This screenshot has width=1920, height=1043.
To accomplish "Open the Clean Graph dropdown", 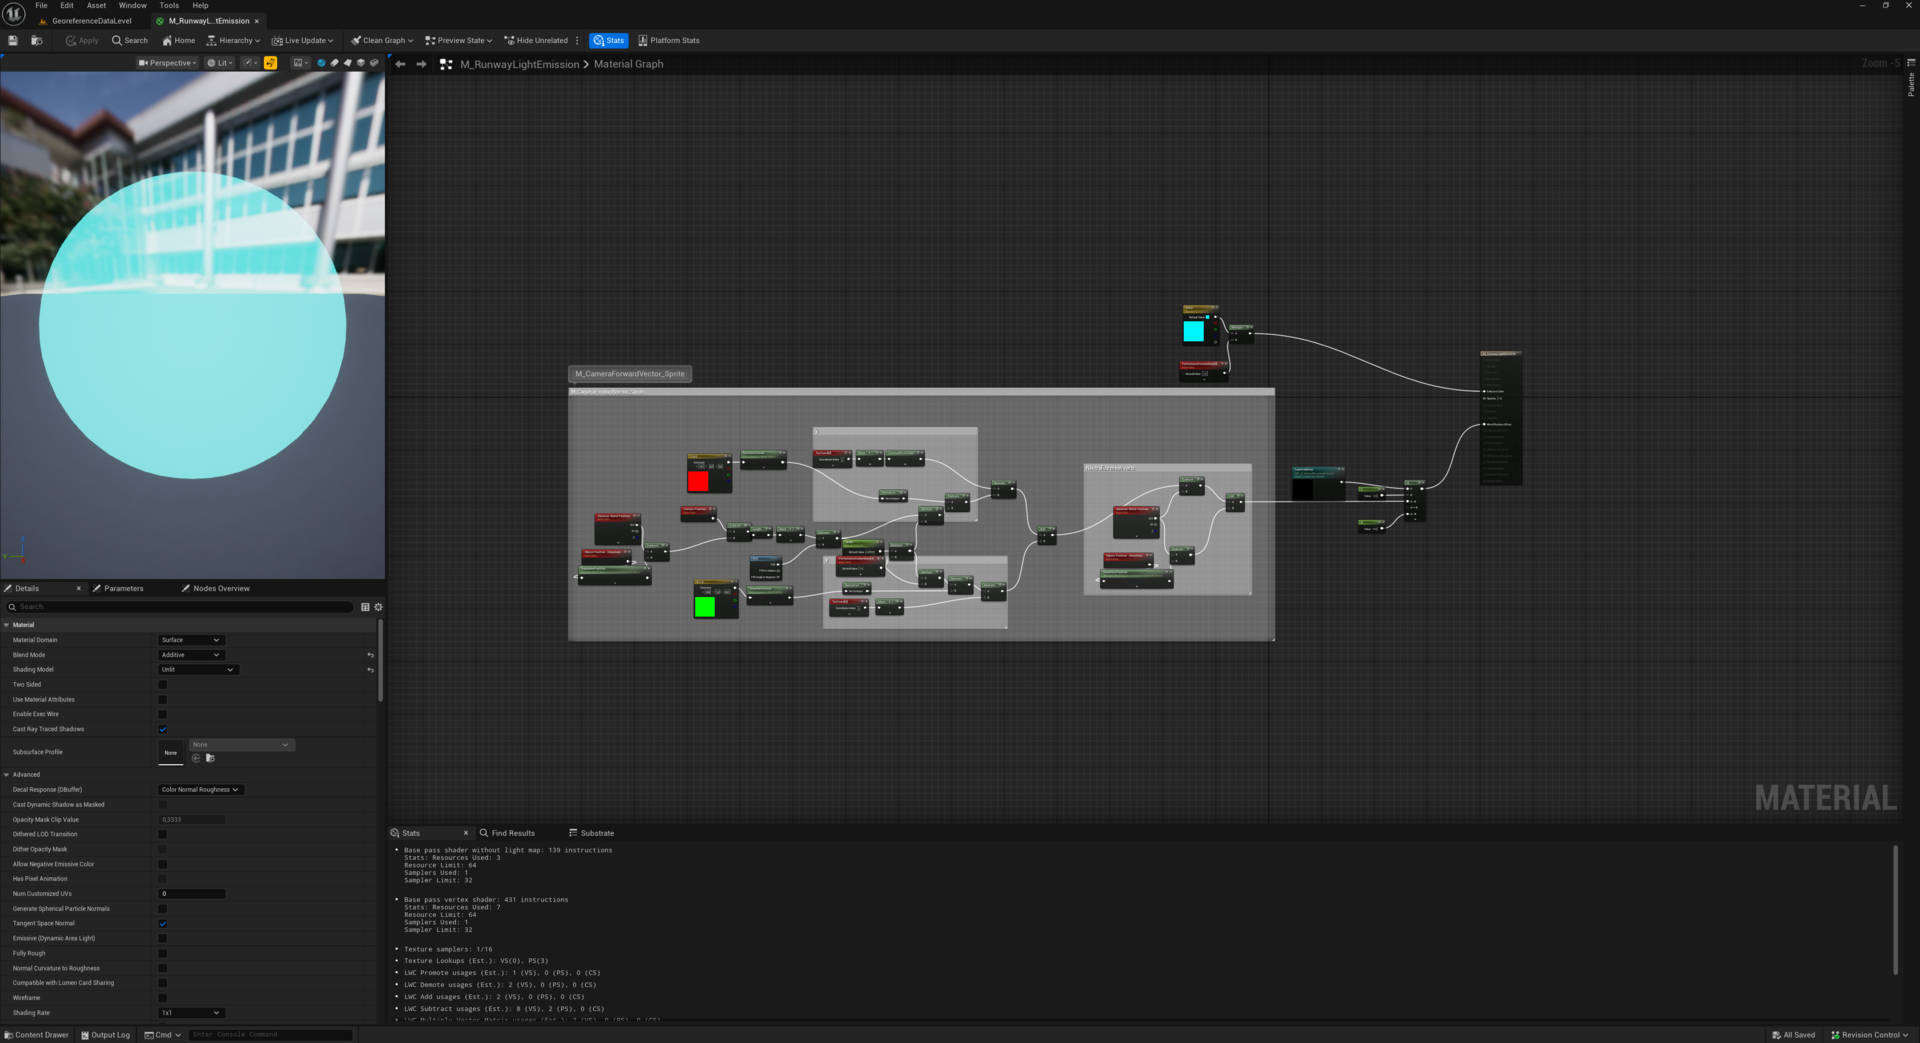I will tap(382, 41).
